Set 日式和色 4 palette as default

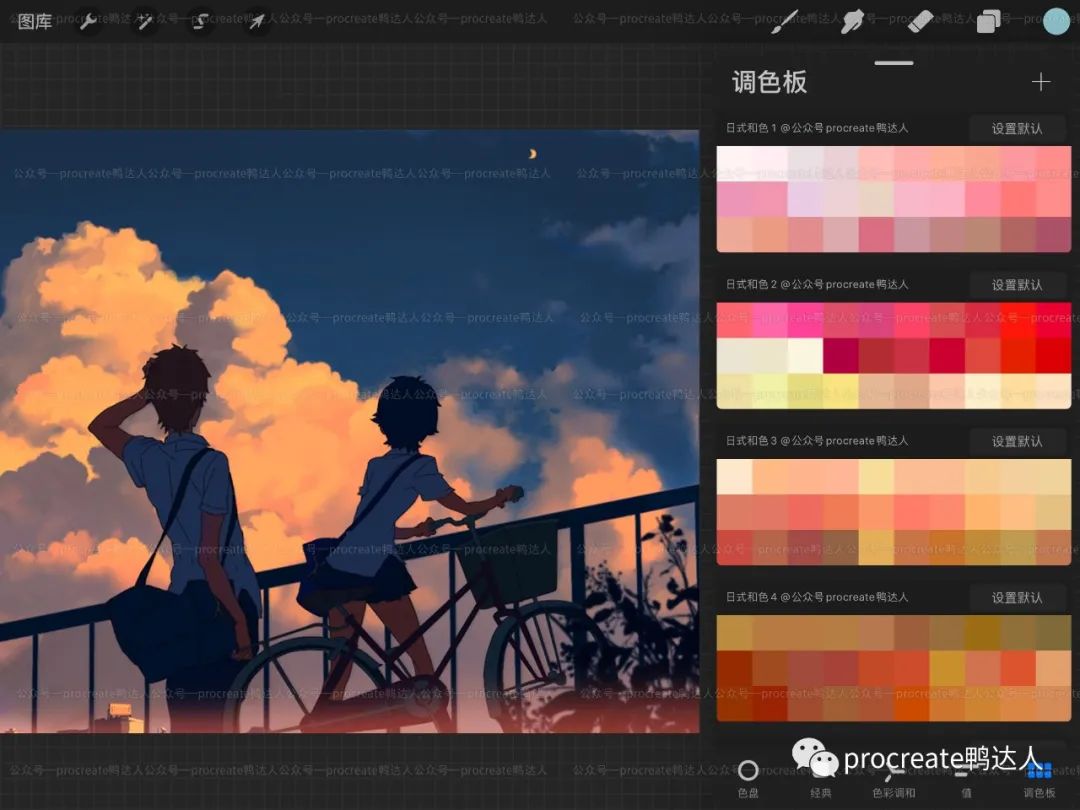coord(1017,597)
